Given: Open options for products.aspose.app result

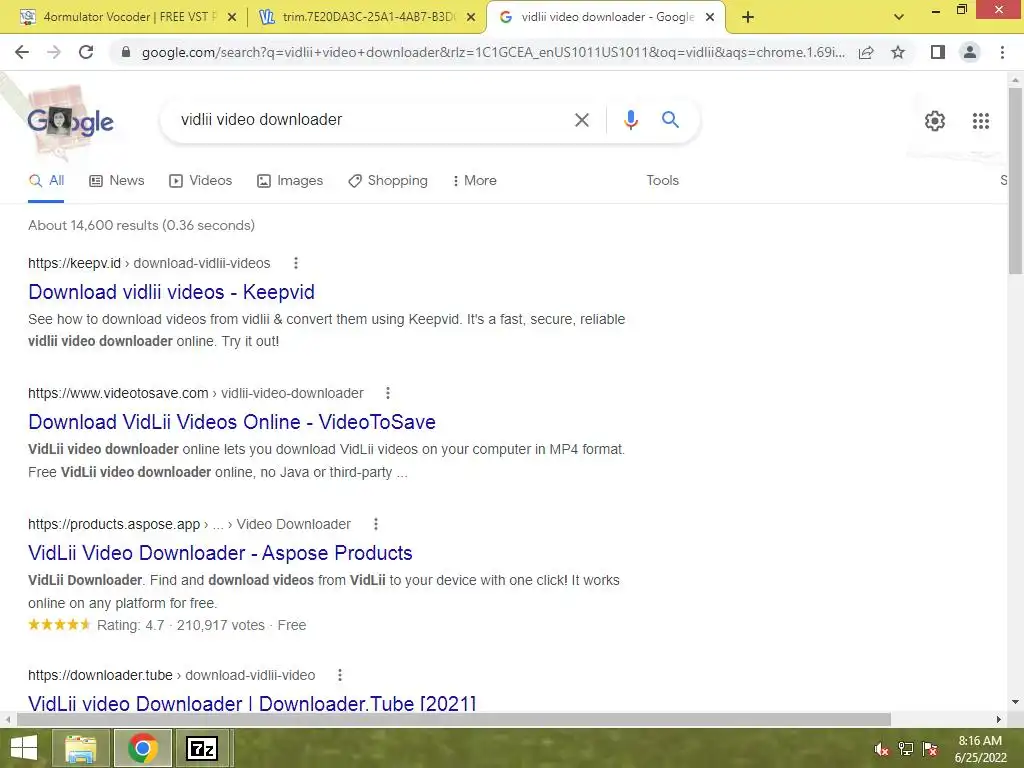Looking at the screenshot, I should [376, 524].
